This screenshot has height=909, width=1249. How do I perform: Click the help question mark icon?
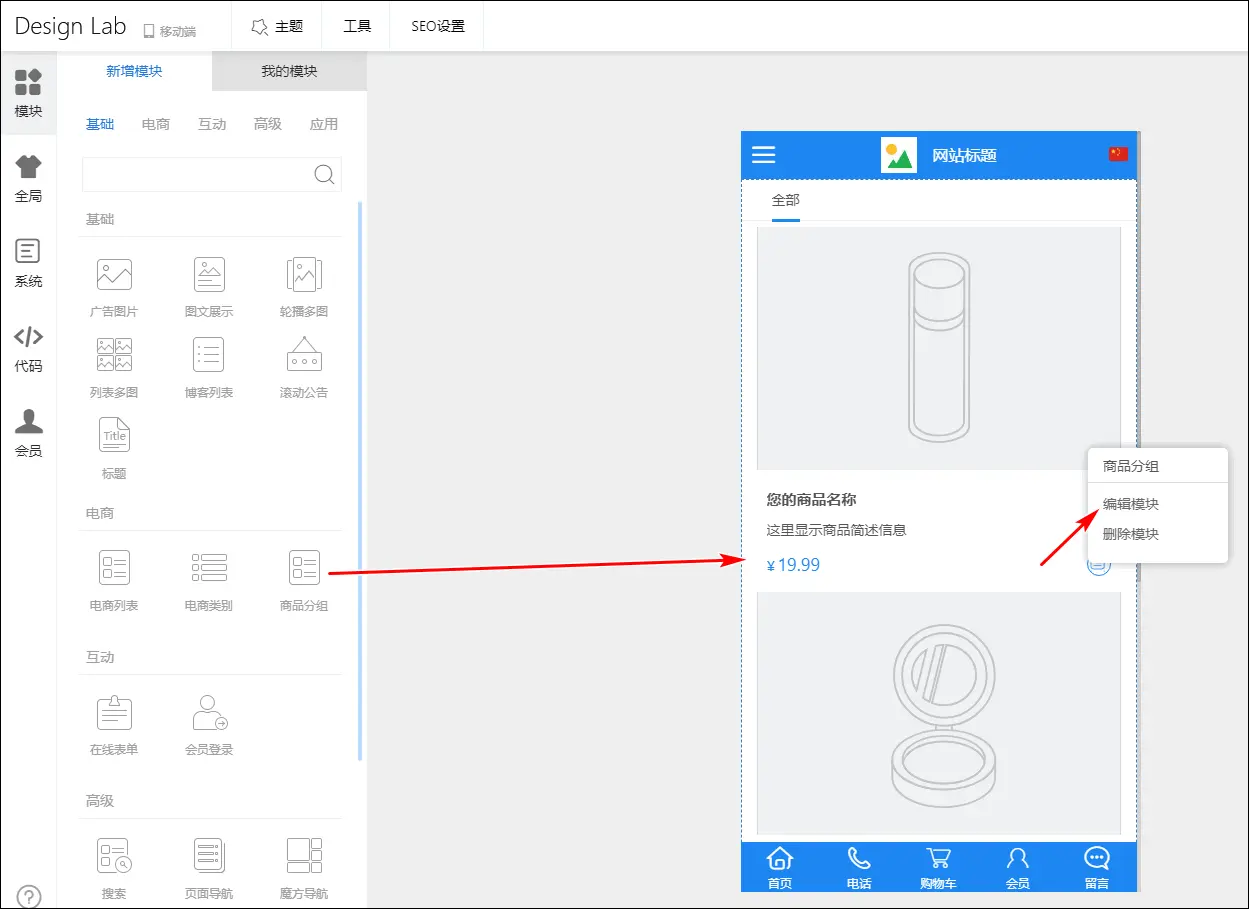30,896
